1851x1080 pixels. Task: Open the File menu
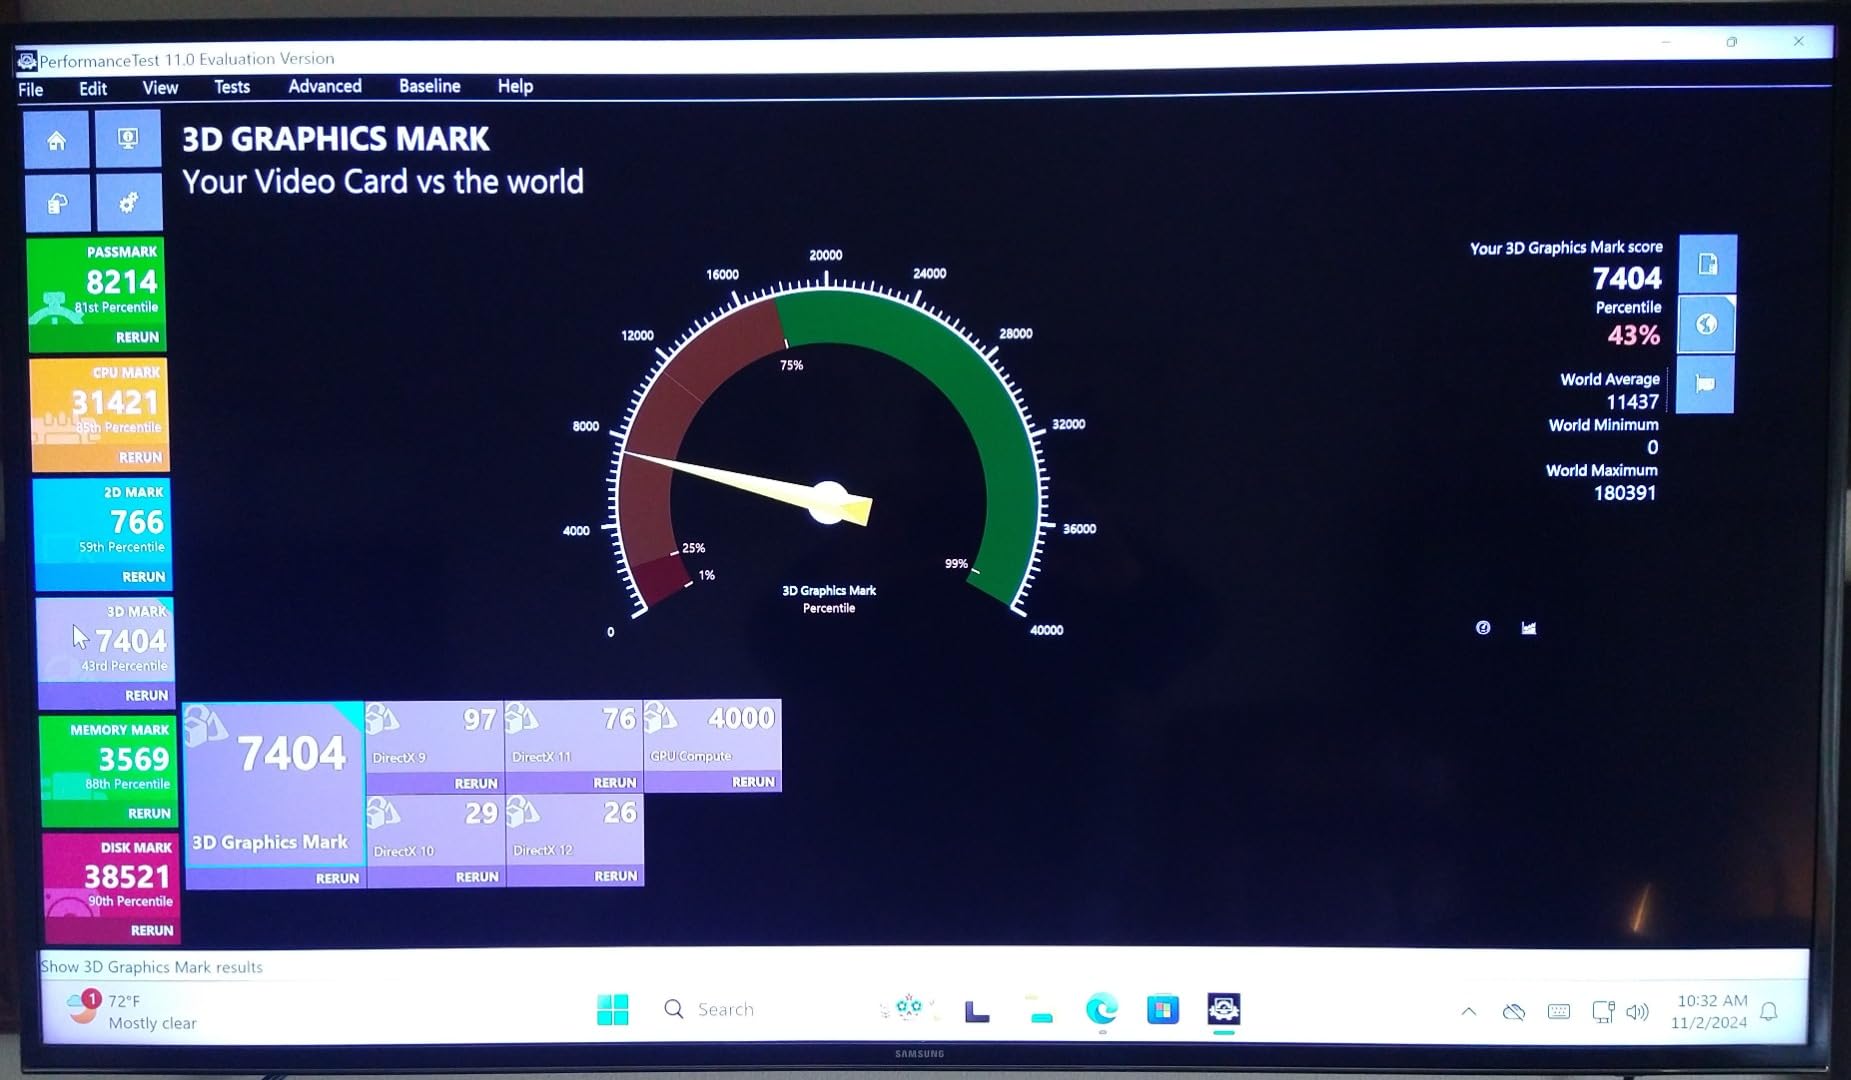tap(31, 89)
